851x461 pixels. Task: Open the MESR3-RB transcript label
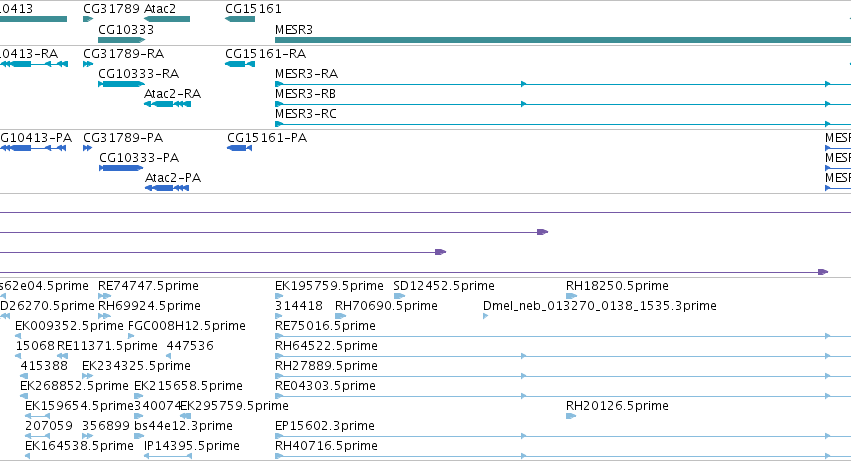click(x=305, y=94)
